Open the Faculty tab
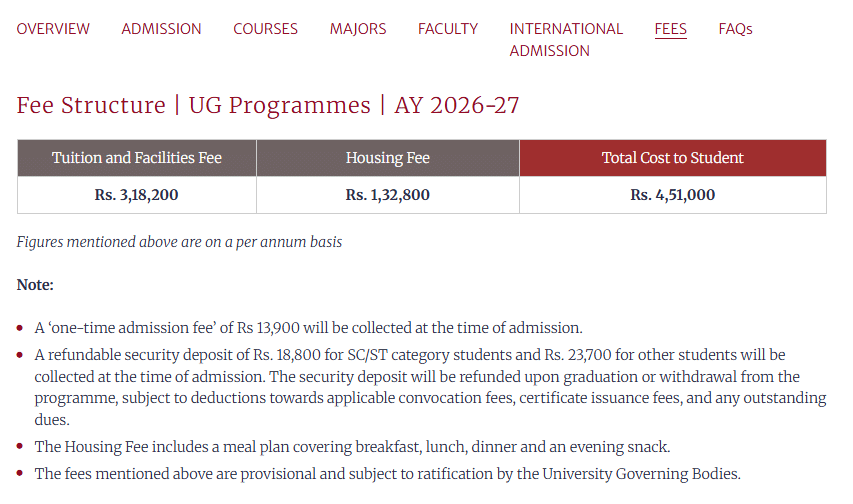Image resolution: width=853 pixels, height=504 pixels. coord(448,29)
